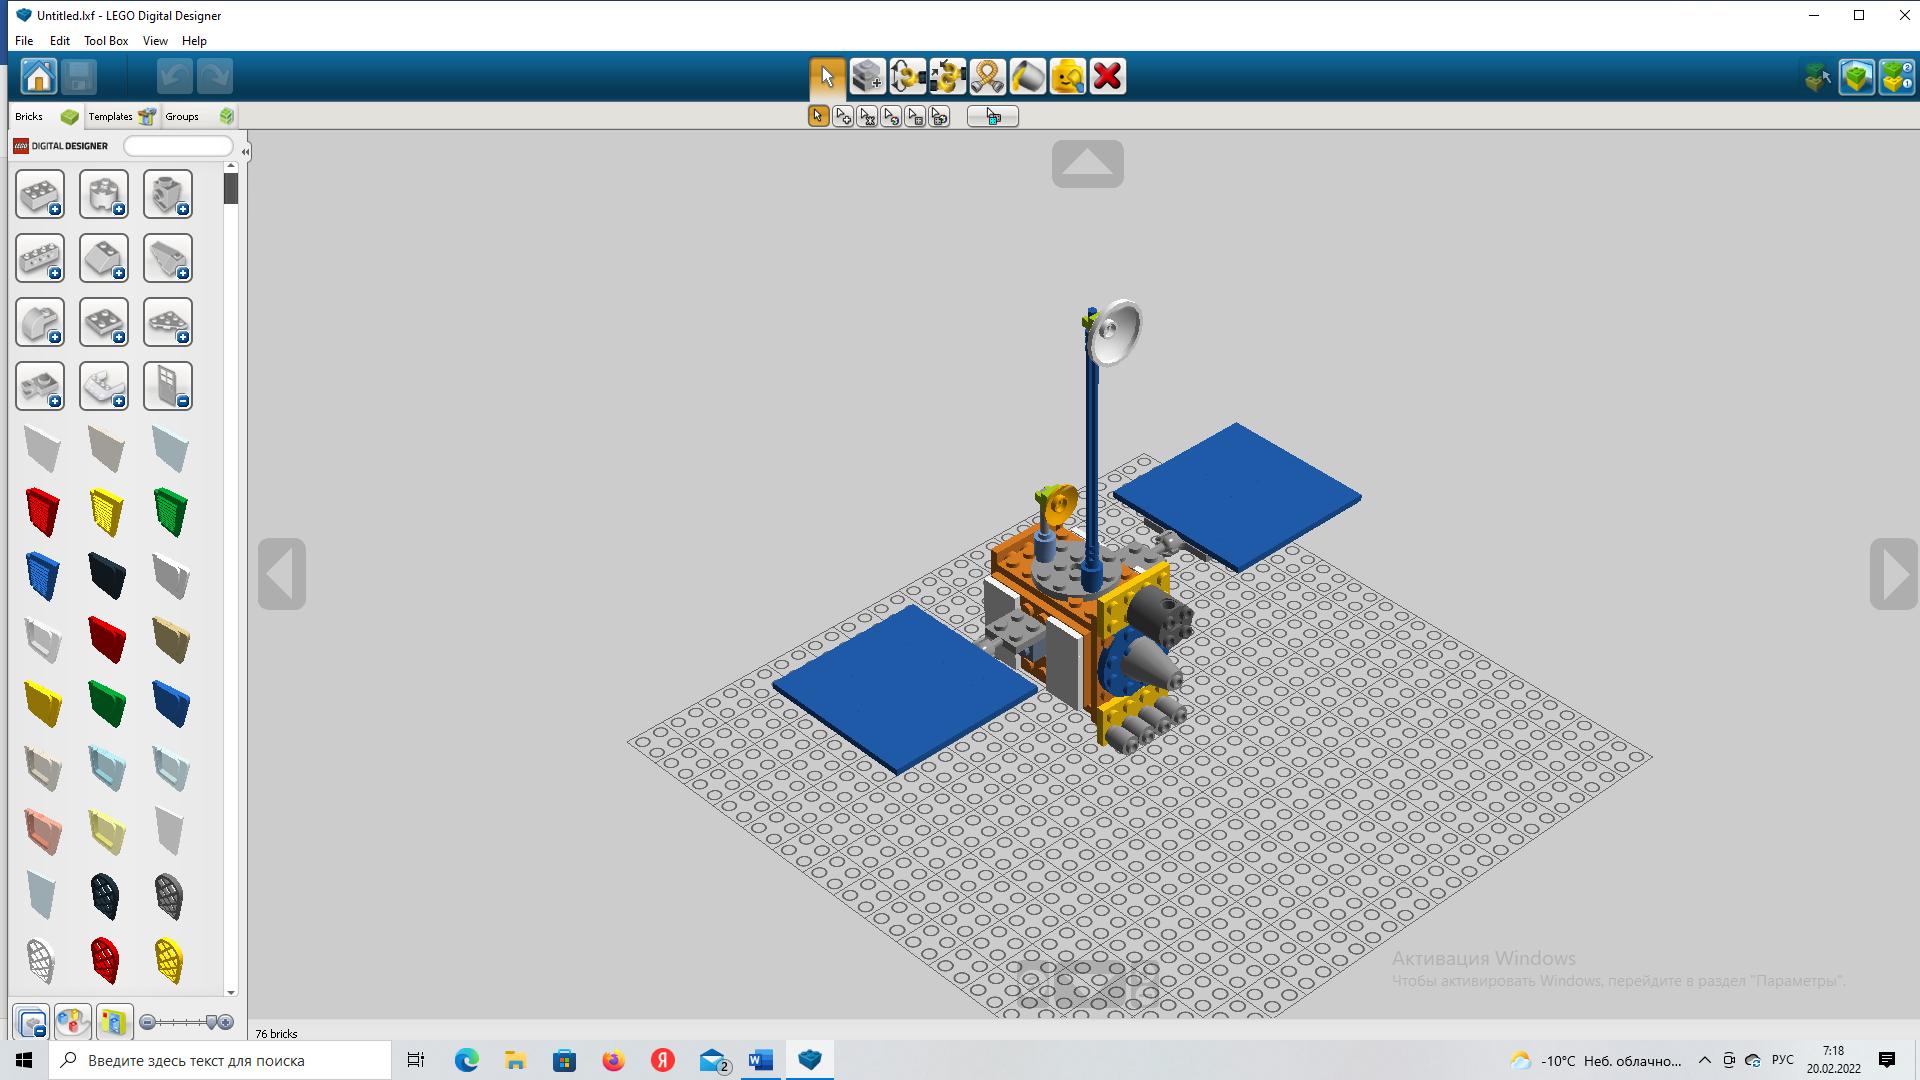Choose multiple selection (plus) sub-tool

click(x=843, y=117)
